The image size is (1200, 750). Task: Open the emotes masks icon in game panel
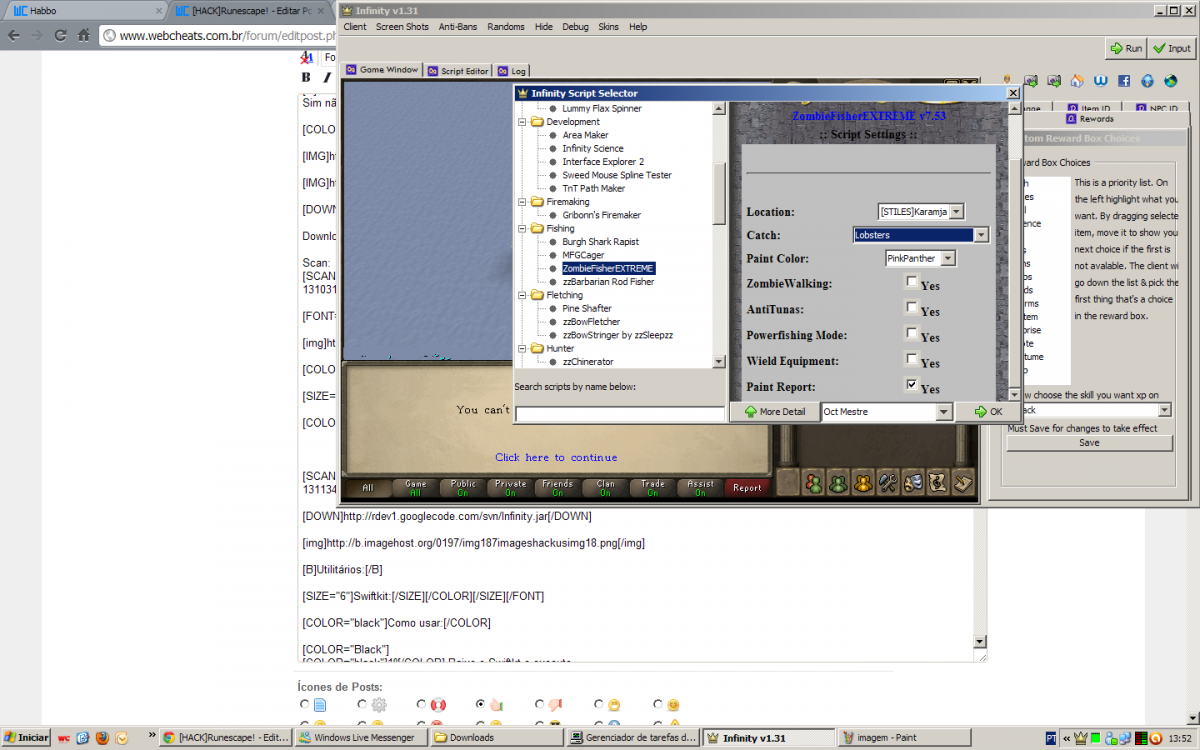click(913, 482)
